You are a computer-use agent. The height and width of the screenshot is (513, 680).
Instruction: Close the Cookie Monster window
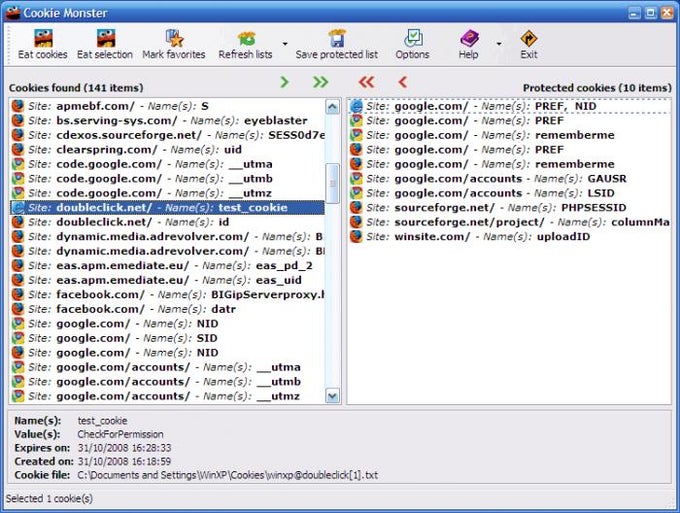pyautogui.click(x=667, y=13)
